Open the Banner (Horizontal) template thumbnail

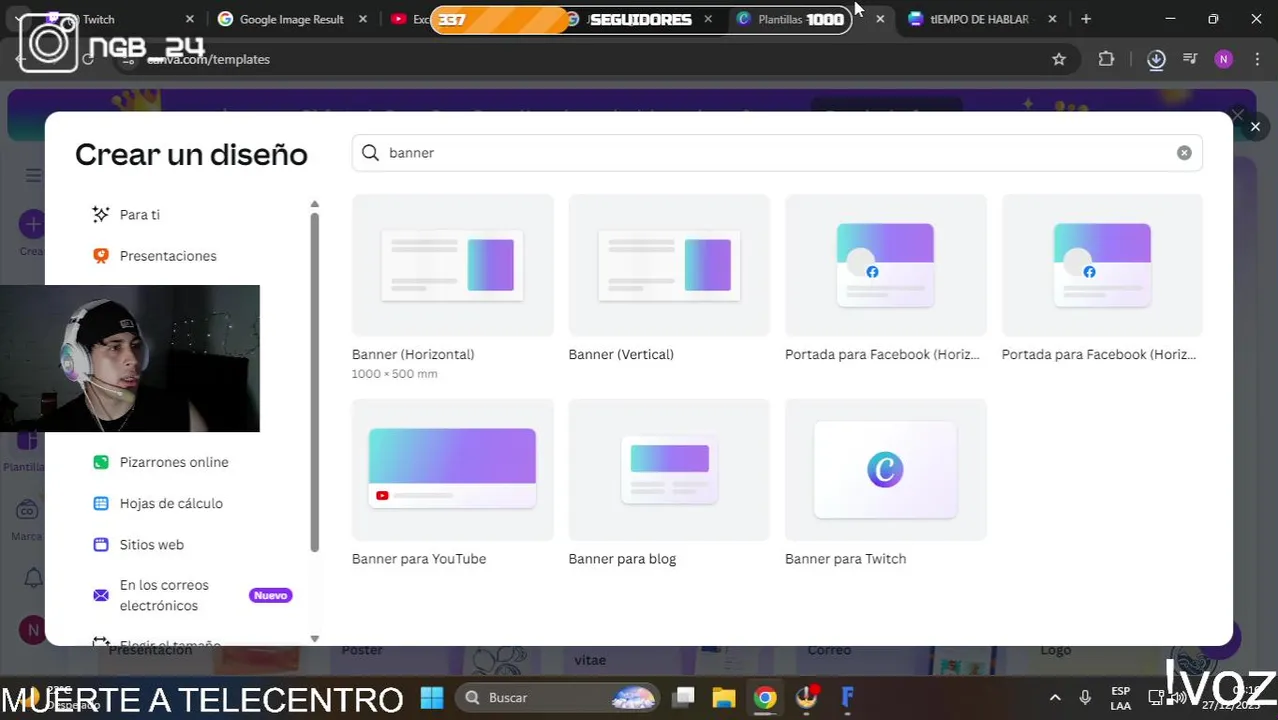452,265
